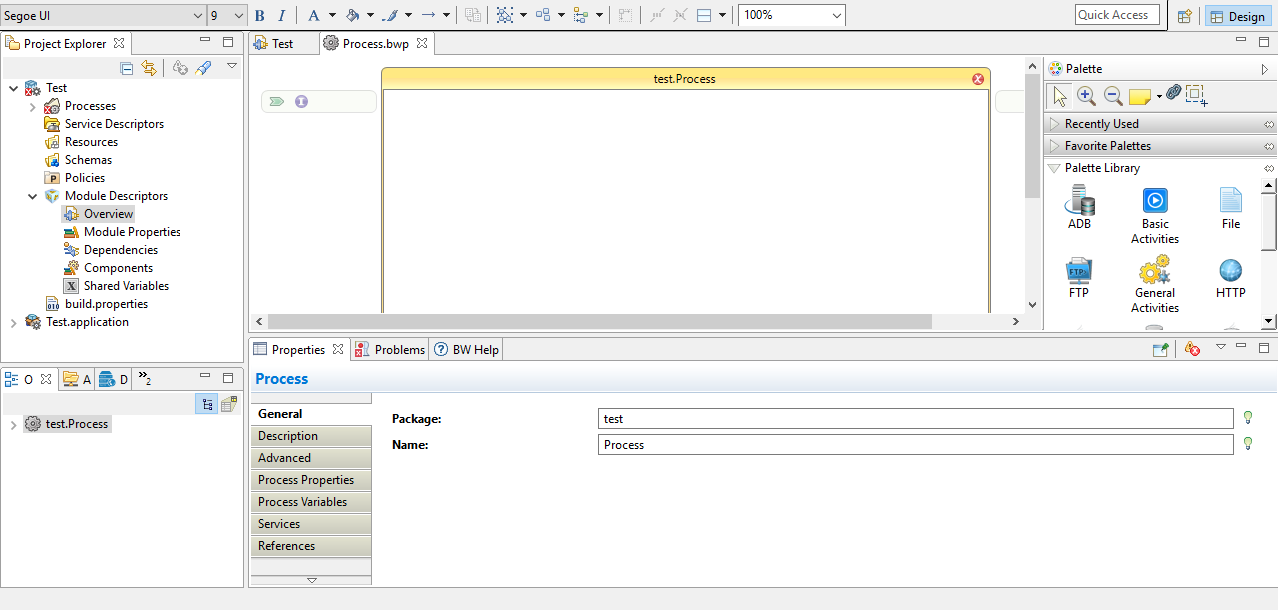Select the Process Variables tab
Image resolution: width=1278 pixels, height=610 pixels.
tap(311, 502)
